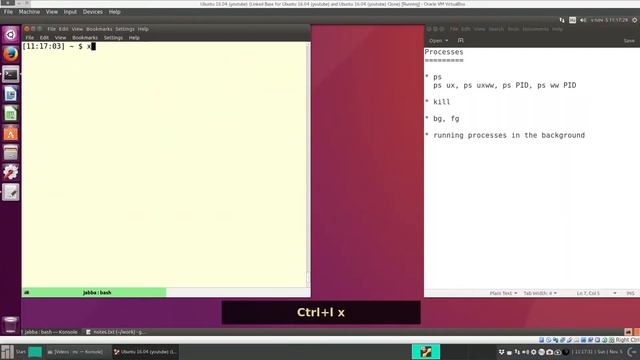Click the '* kill' line in gedit
This screenshot has height=360, width=640.
[x=437, y=102]
